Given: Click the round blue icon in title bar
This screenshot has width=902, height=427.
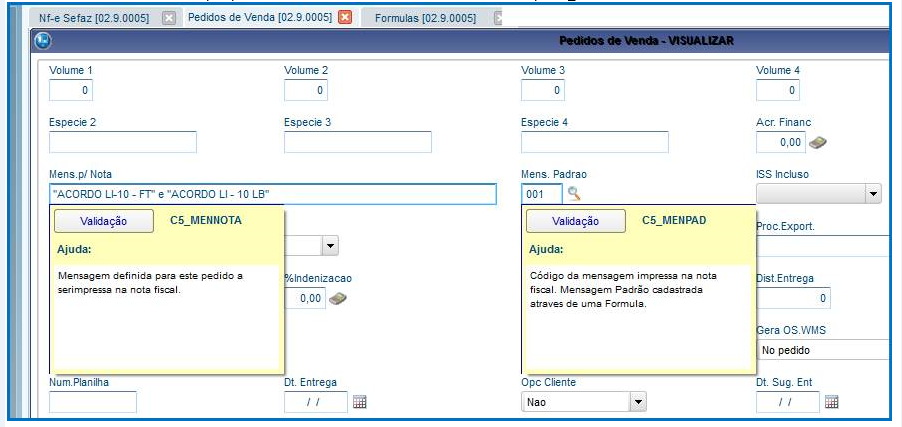Looking at the screenshot, I should coord(43,41).
